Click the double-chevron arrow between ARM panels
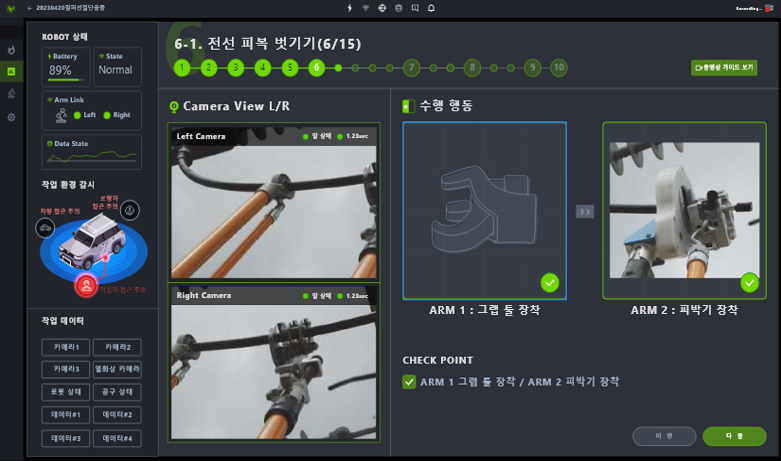This screenshot has height=461, width=781. (585, 211)
